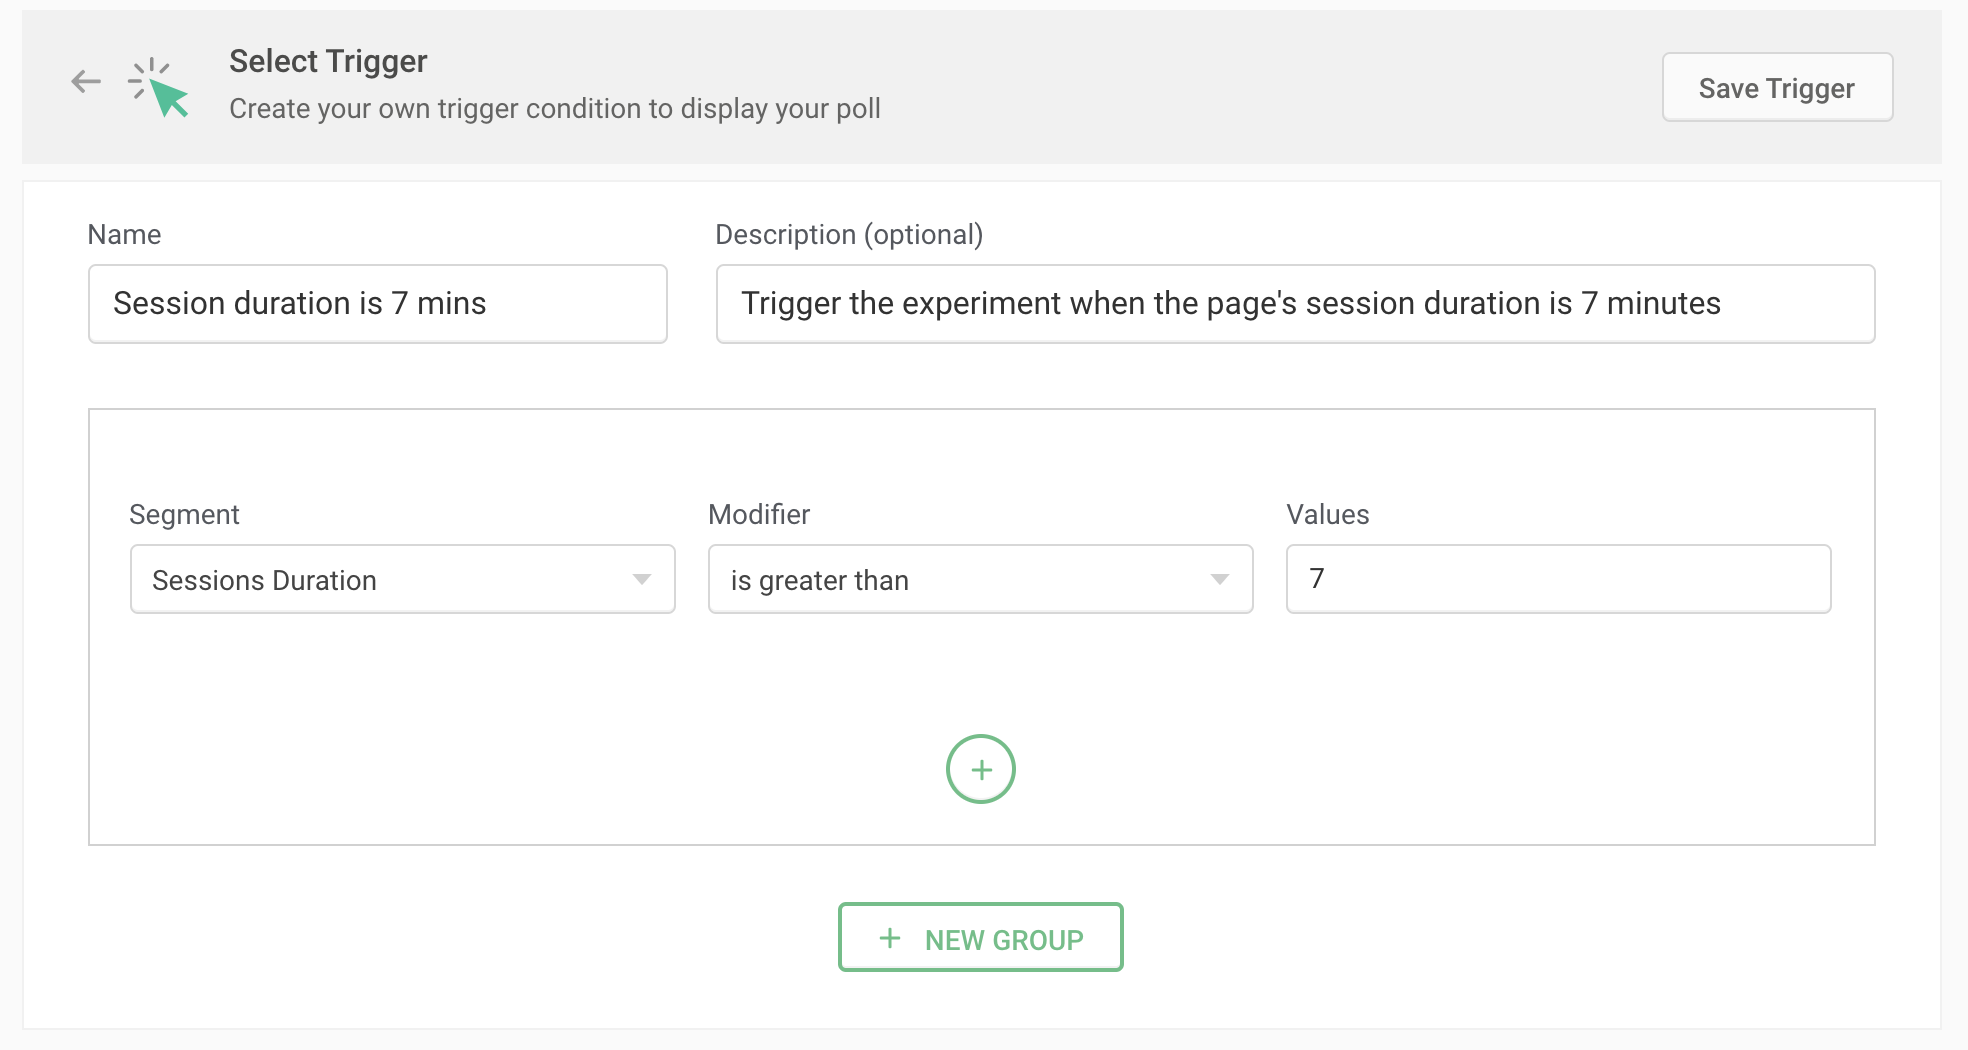This screenshot has width=1968, height=1050.
Task: Click the Description (optional) label
Action: tap(849, 235)
